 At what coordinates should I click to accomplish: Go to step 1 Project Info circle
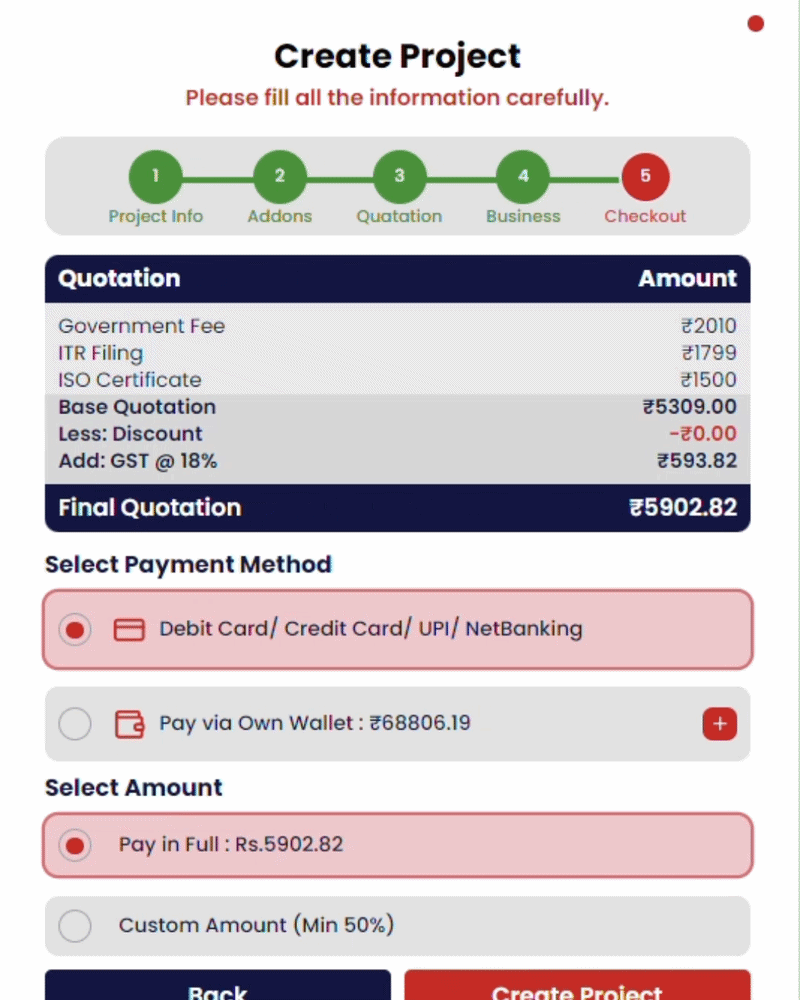coord(156,177)
